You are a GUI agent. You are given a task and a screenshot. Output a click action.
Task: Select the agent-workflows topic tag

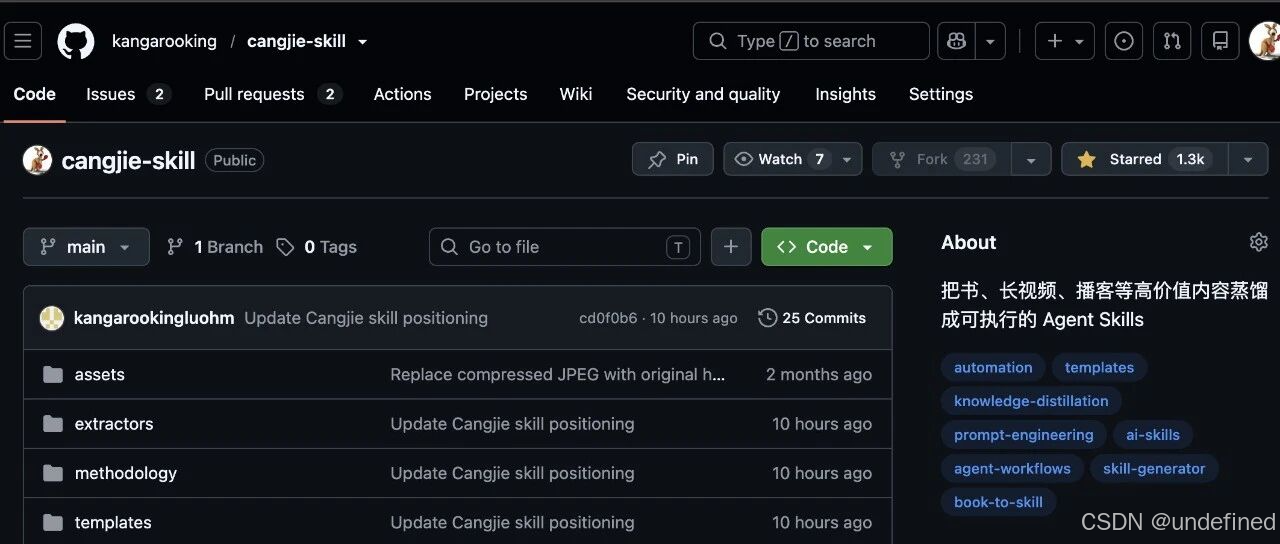[x=1012, y=468]
